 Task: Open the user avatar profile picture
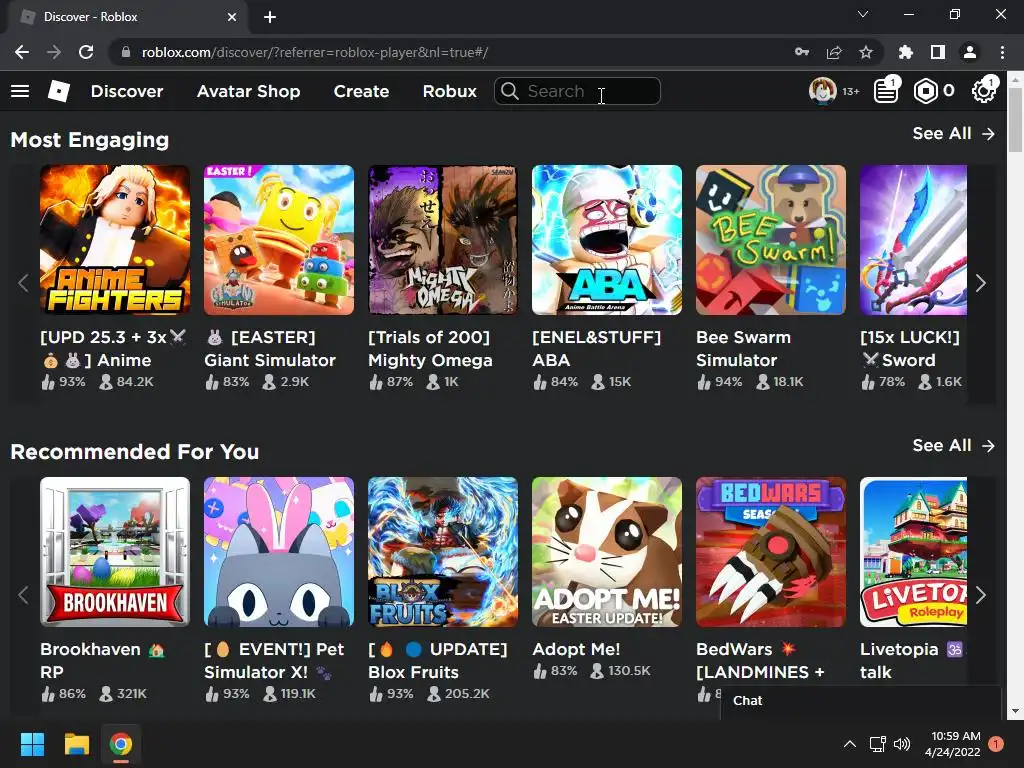(x=822, y=91)
